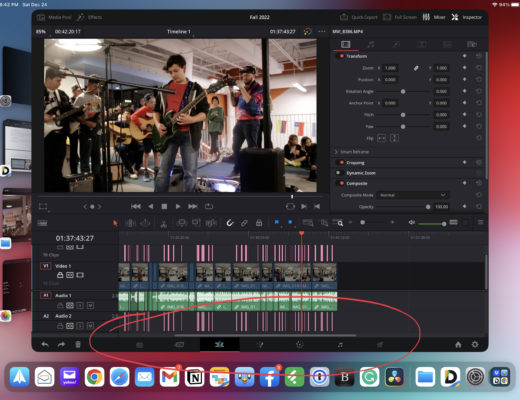This screenshot has width=520, height=400.
Task: Select the File tab in Inspector
Action: (472, 44)
